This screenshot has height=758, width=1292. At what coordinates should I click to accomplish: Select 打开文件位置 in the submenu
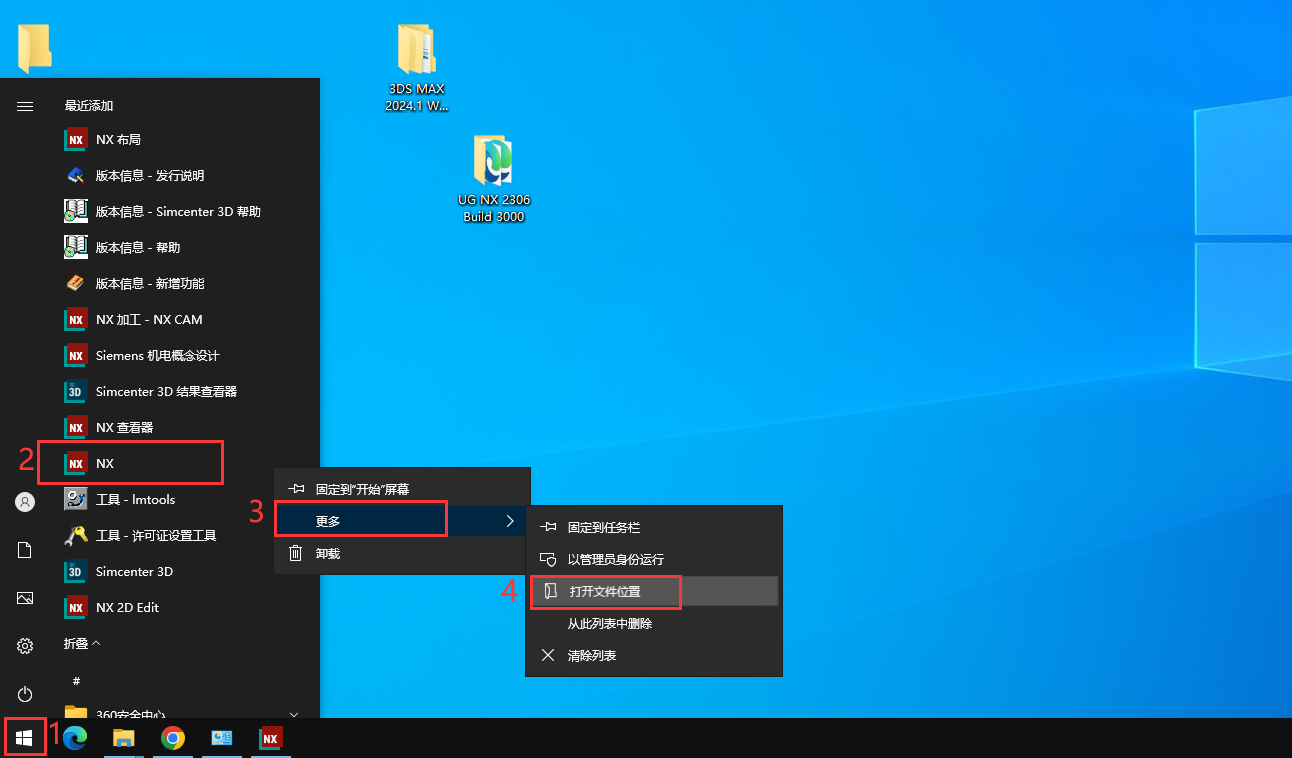605,592
